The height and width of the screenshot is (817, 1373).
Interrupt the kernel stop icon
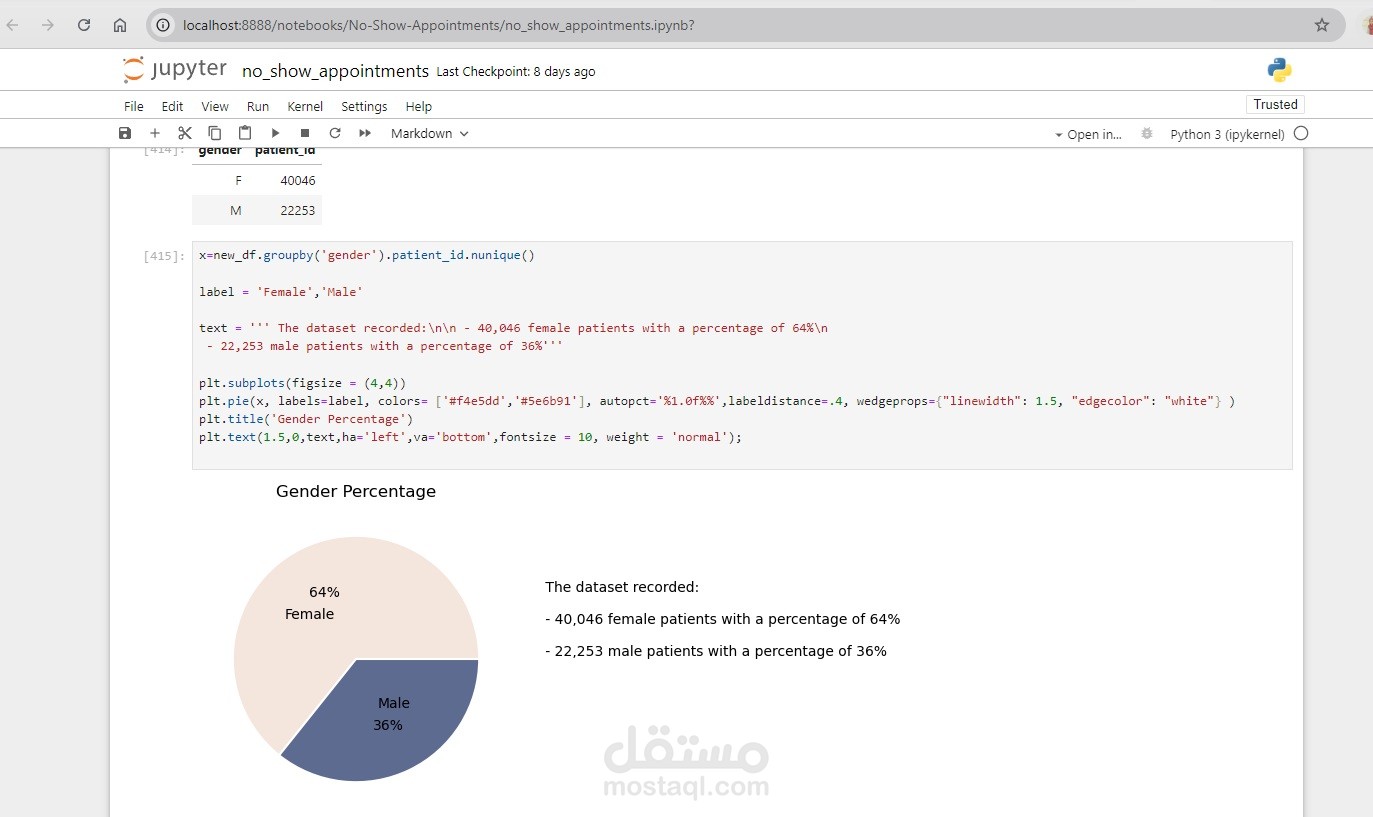[x=305, y=133]
